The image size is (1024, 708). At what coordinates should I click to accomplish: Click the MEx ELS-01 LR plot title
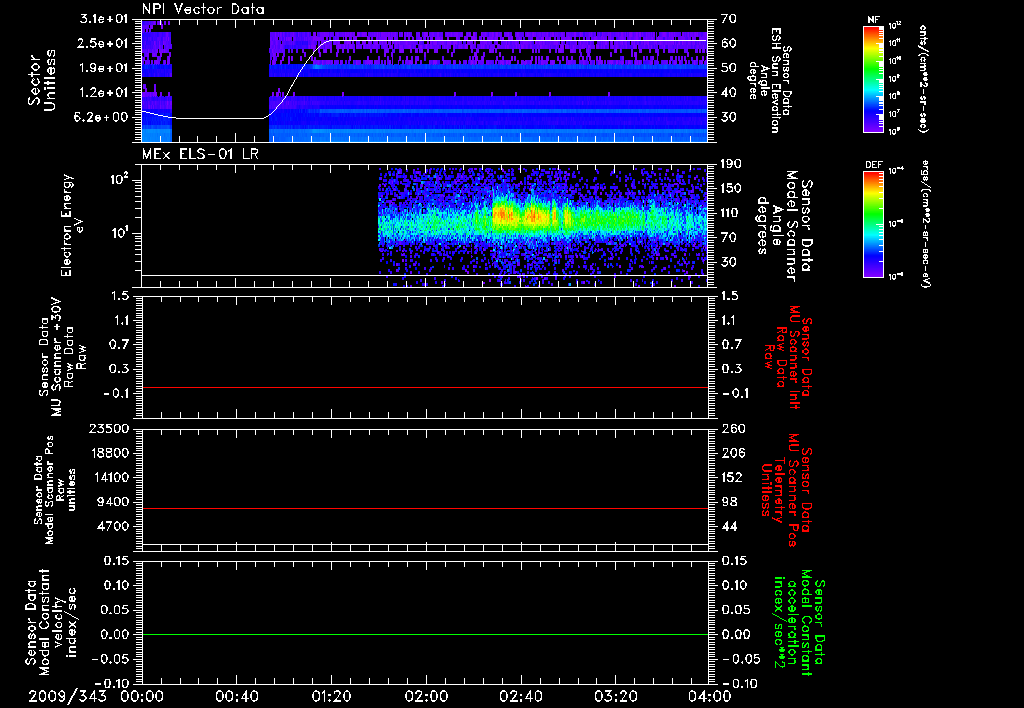point(200,155)
